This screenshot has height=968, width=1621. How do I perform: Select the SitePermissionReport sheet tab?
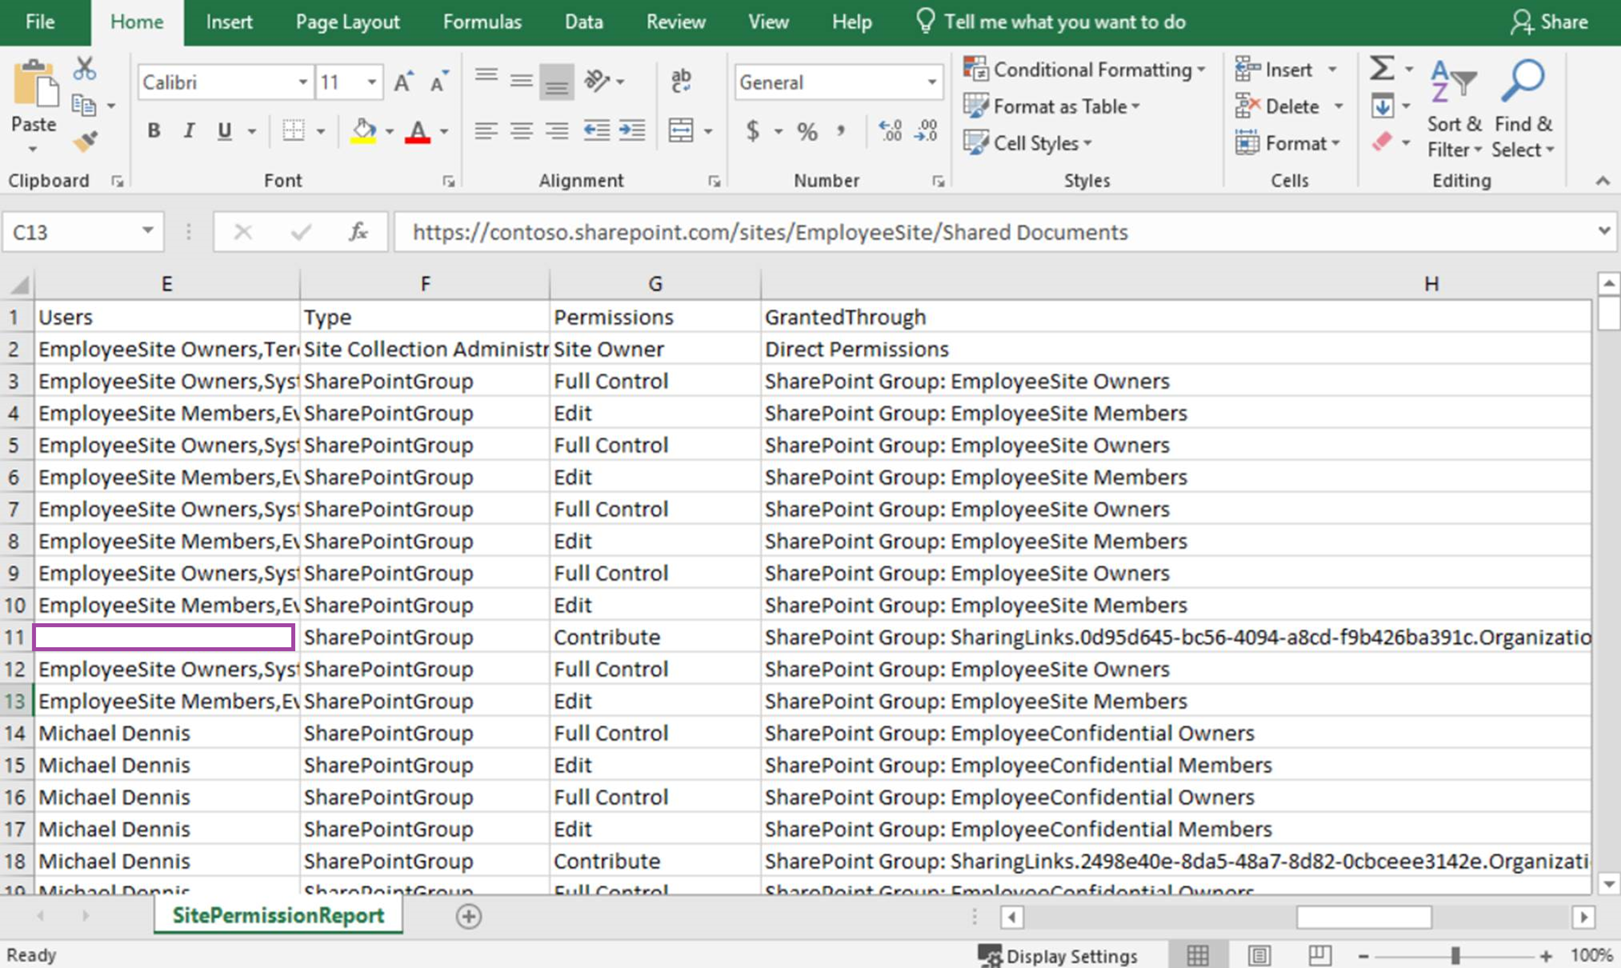point(278,916)
